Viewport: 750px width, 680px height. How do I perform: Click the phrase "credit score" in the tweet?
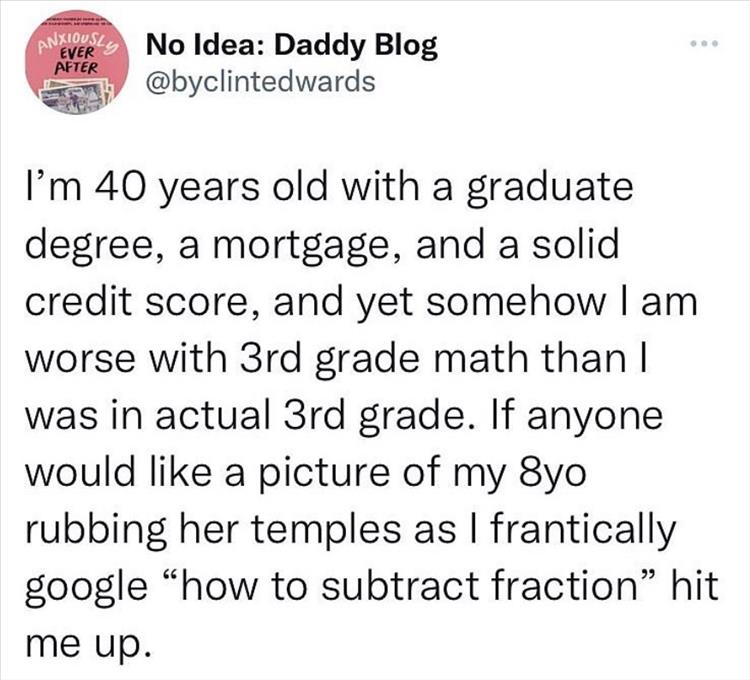149,301
